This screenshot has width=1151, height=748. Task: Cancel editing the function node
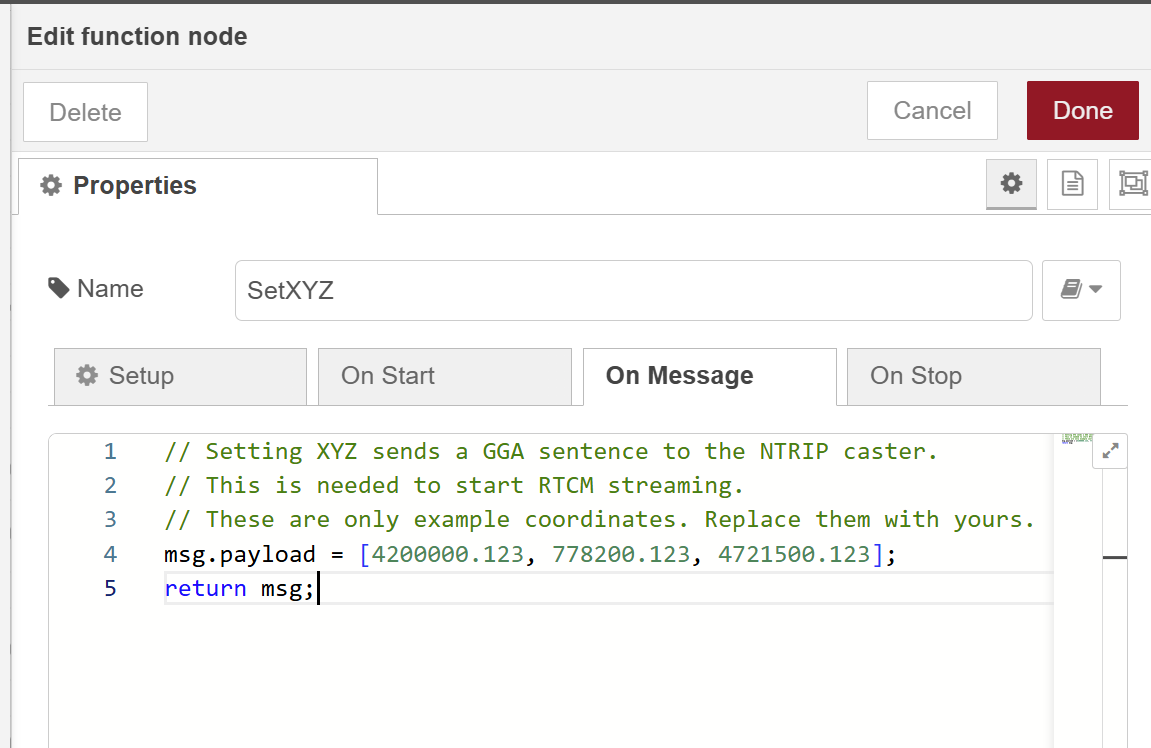coord(931,111)
